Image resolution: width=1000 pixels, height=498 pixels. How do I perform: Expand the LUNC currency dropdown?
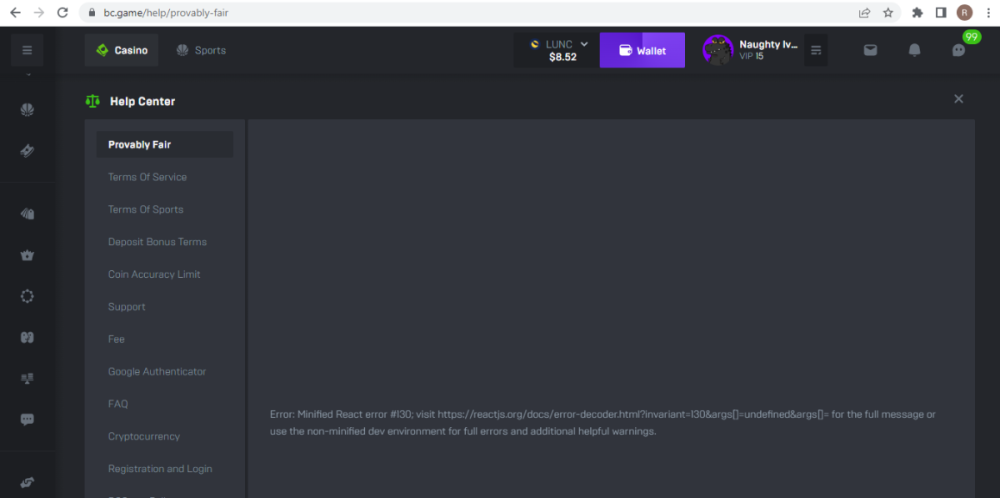(554, 50)
